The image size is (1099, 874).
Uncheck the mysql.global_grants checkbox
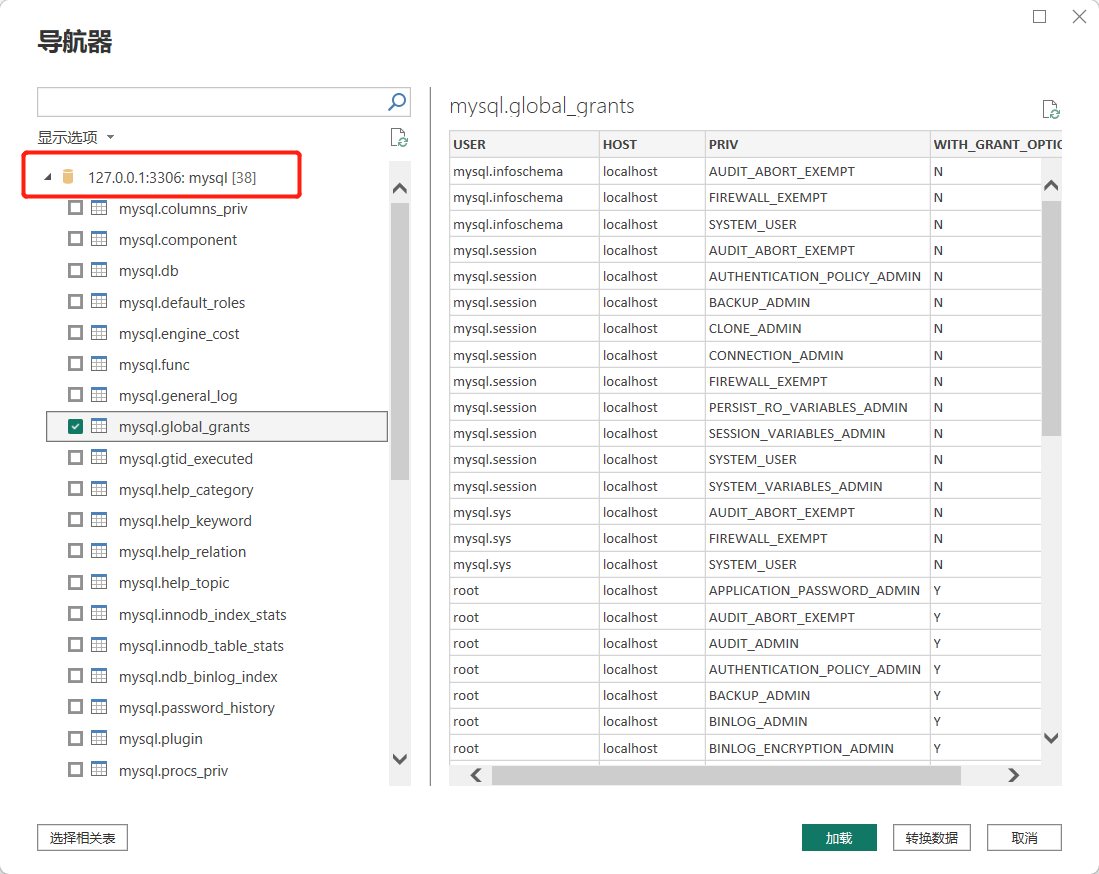(x=74, y=426)
